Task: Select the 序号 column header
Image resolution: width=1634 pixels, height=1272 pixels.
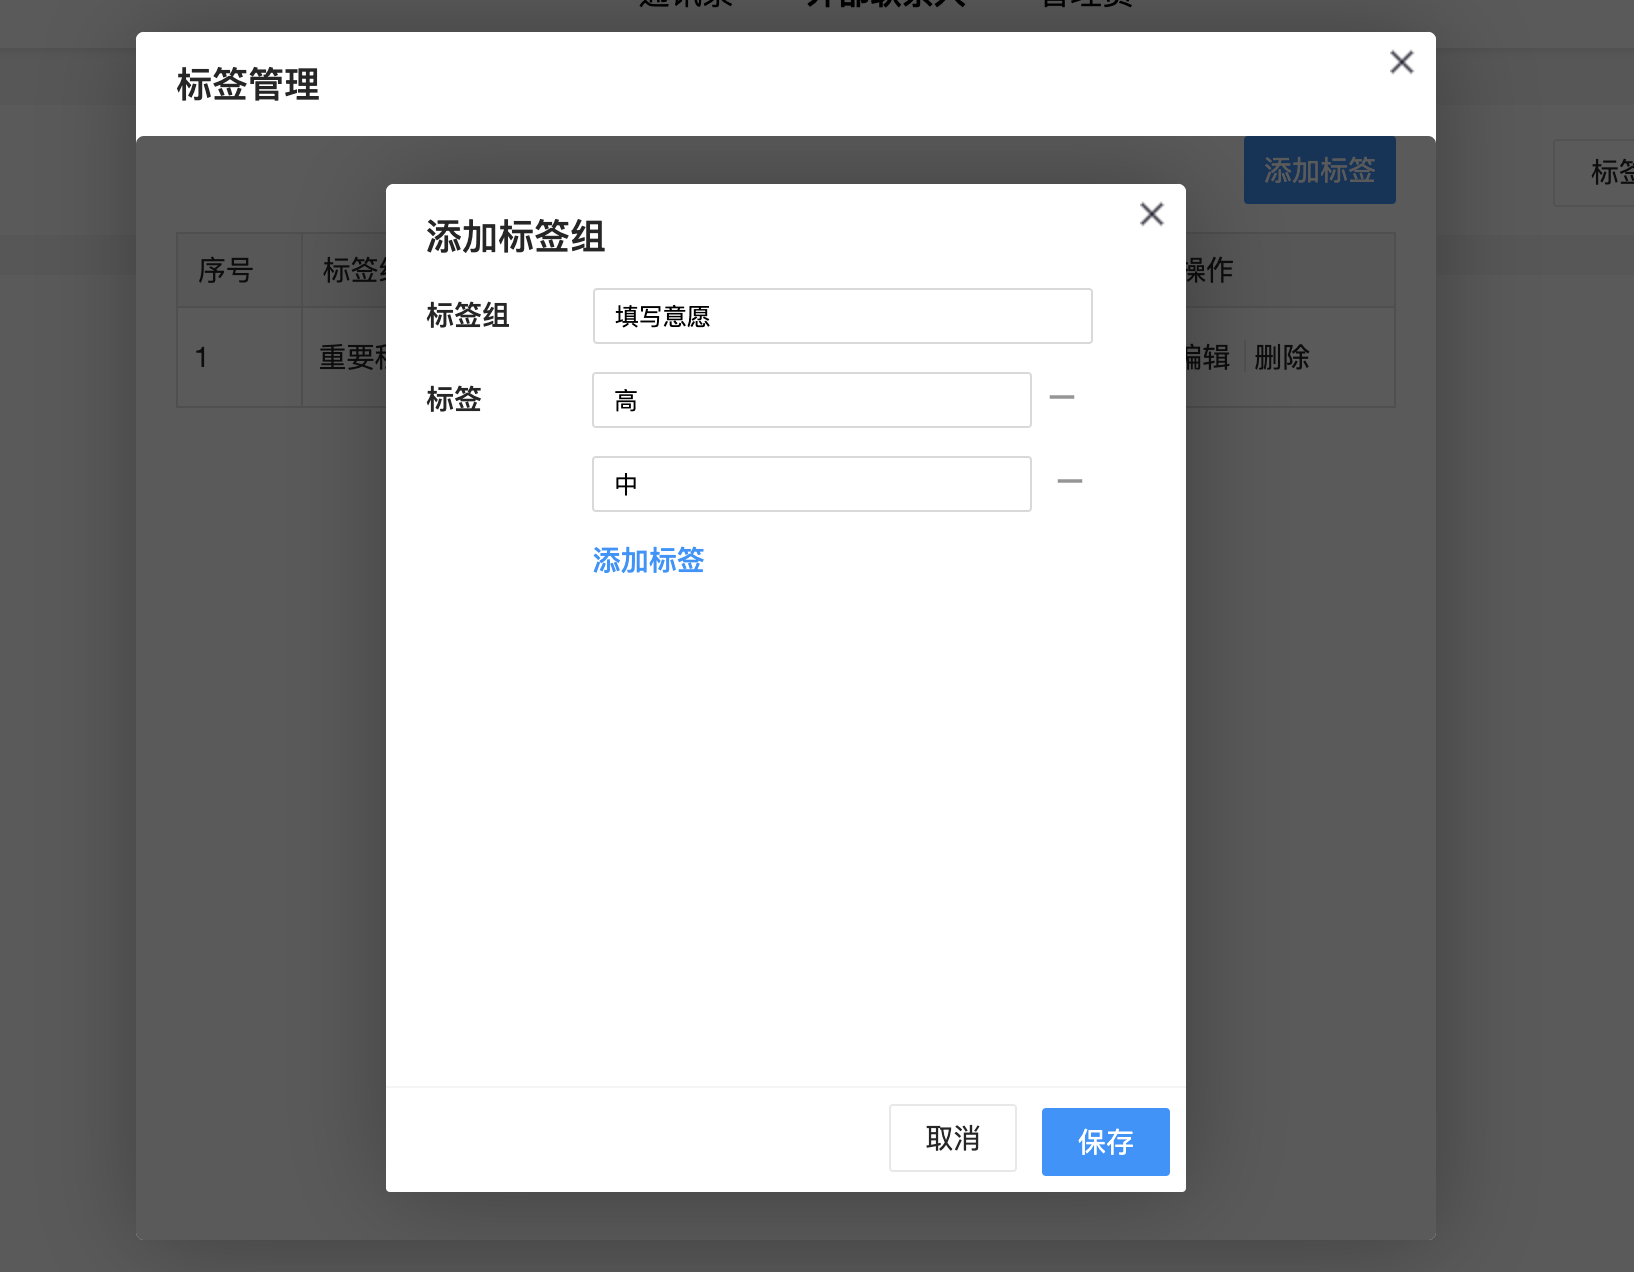Action: [240, 270]
